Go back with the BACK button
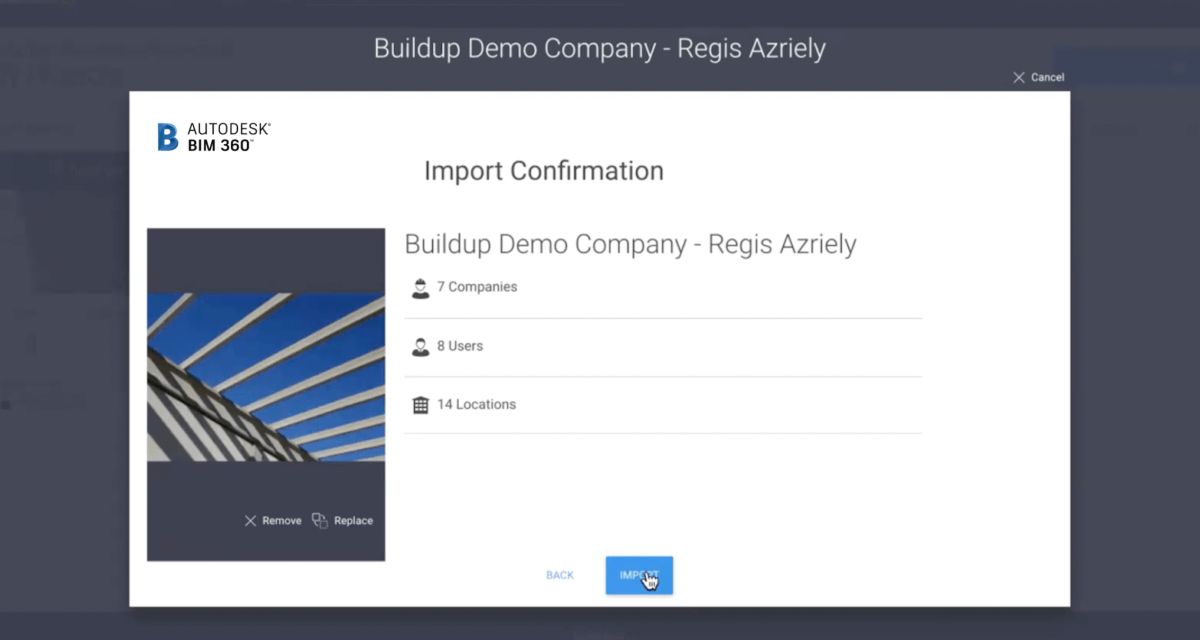 click(x=560, y=575)
